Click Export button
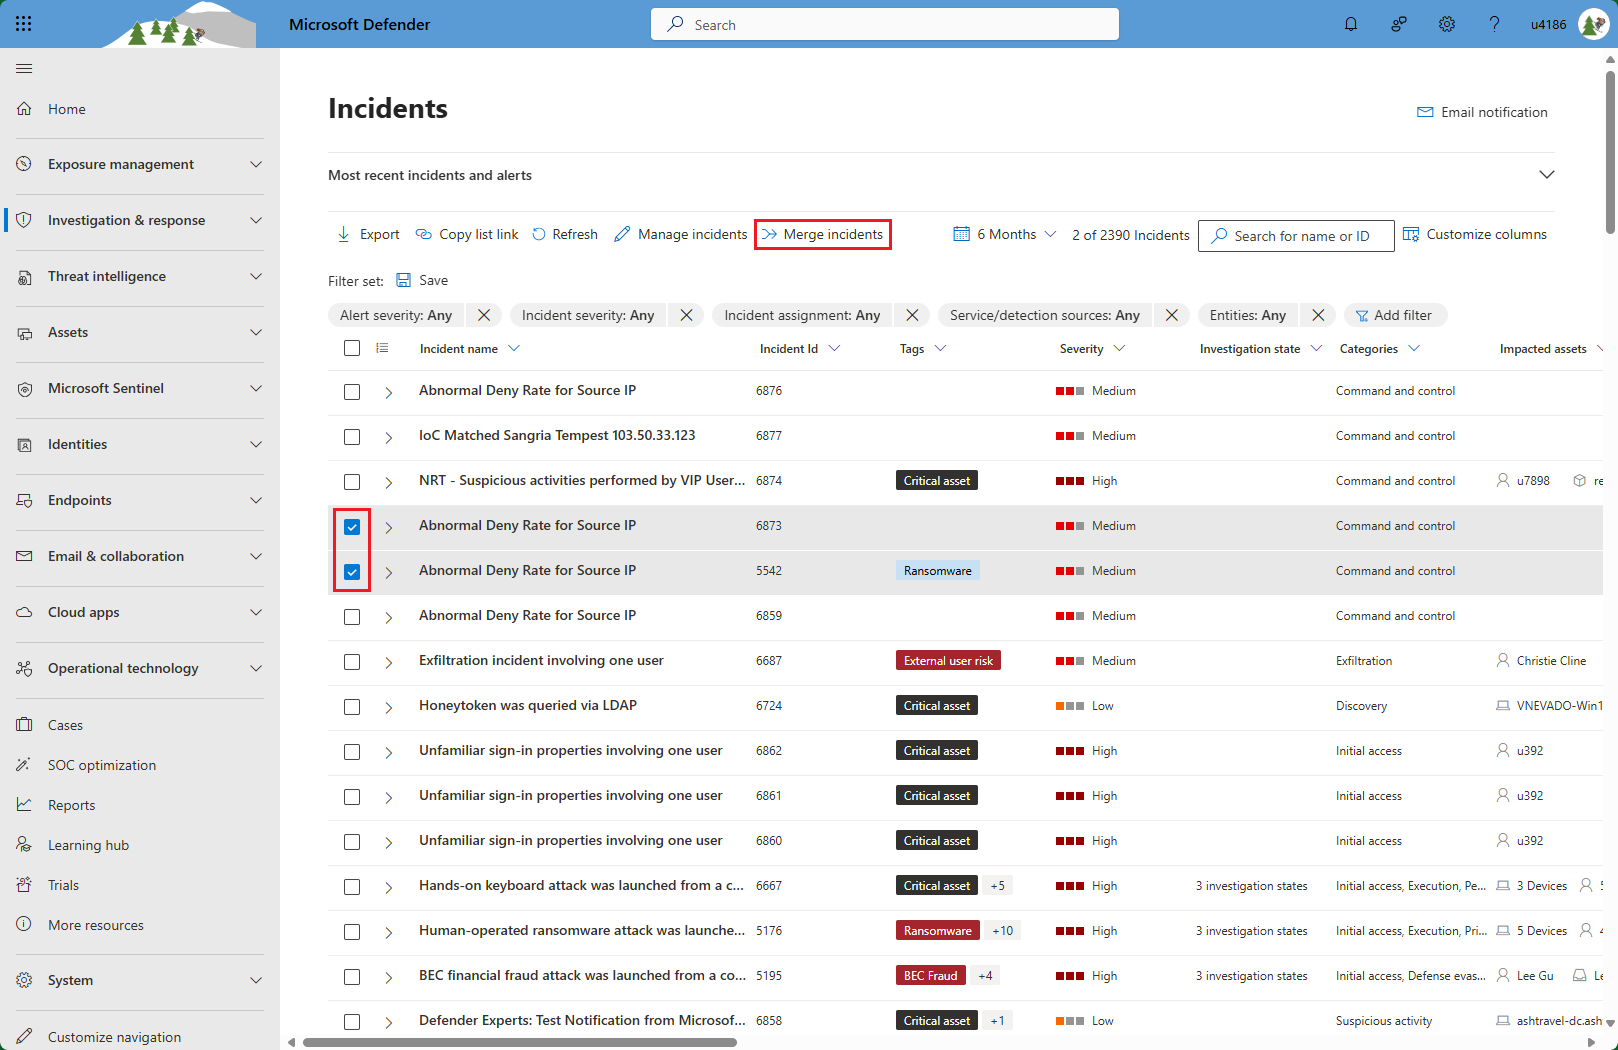Viewport: 1618px width, 1050px height. 368,234
